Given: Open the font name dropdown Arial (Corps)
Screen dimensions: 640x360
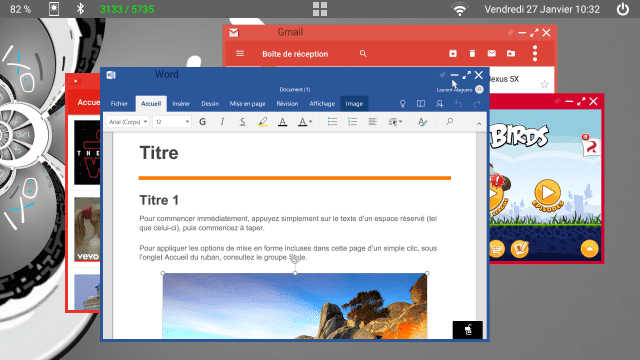Looking at the screenshot, I should [128, 122].
